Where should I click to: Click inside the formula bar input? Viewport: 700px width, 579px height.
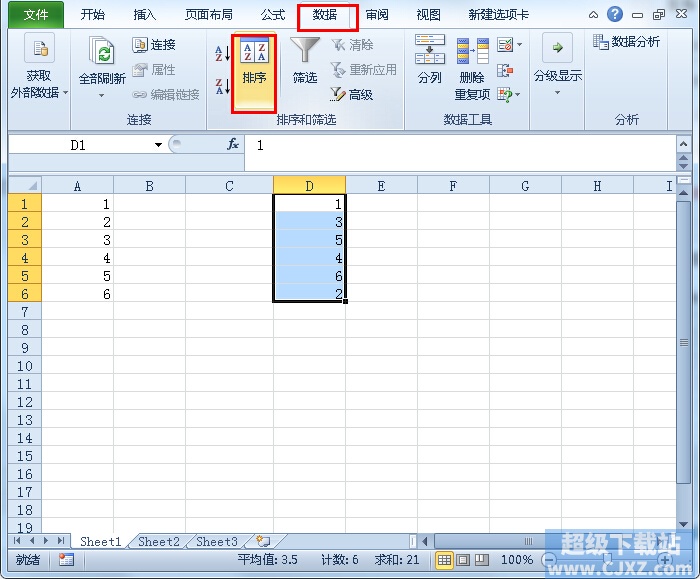(x=460, y=153)
